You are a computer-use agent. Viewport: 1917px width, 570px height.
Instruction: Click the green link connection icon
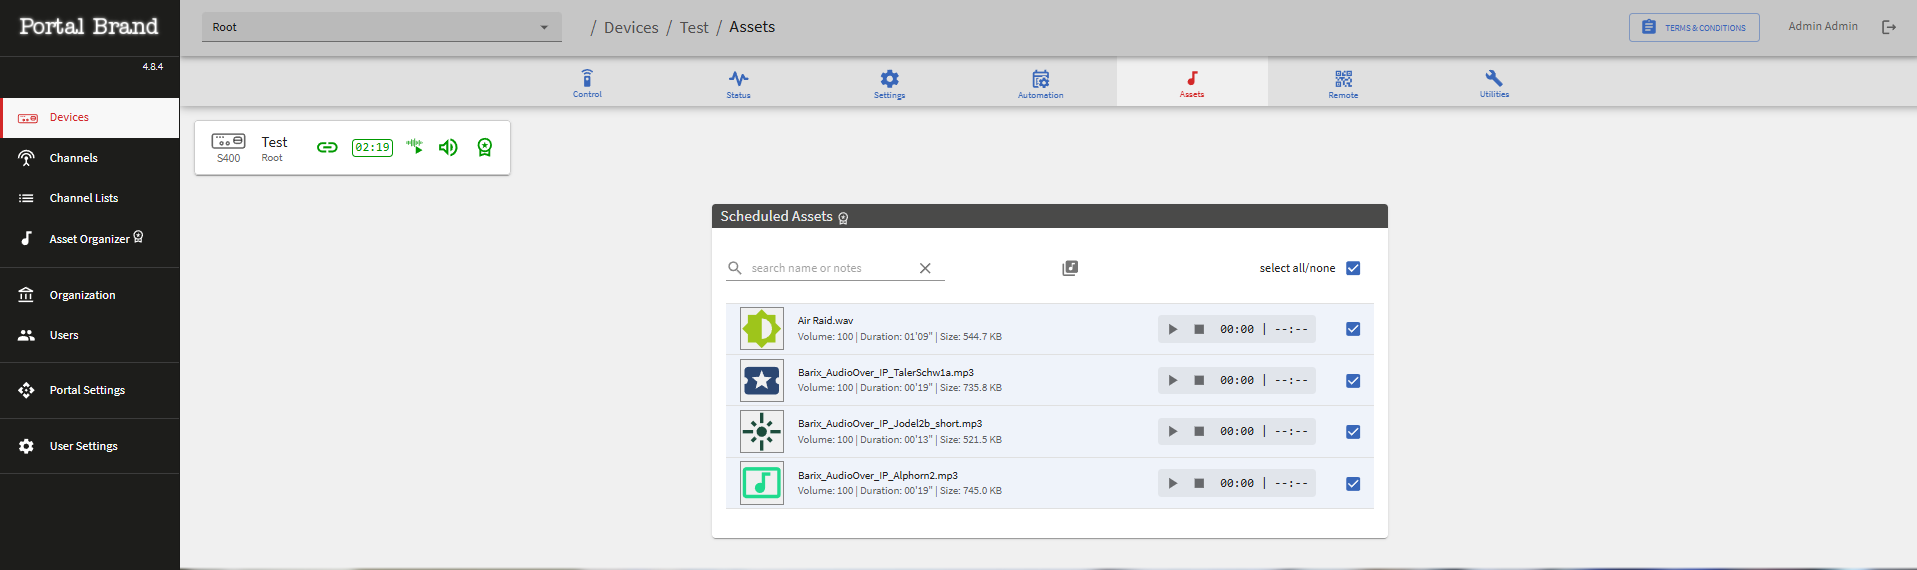click(327, 147)
